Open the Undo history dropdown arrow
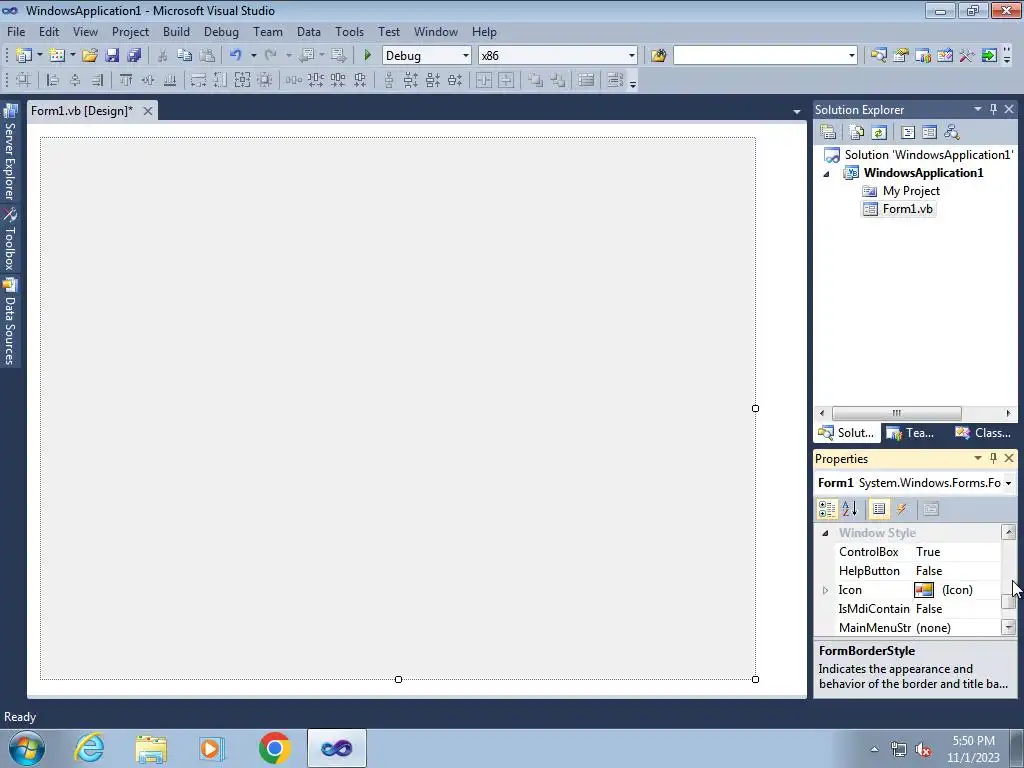The image size is (1024, 768). click(253, 56)
